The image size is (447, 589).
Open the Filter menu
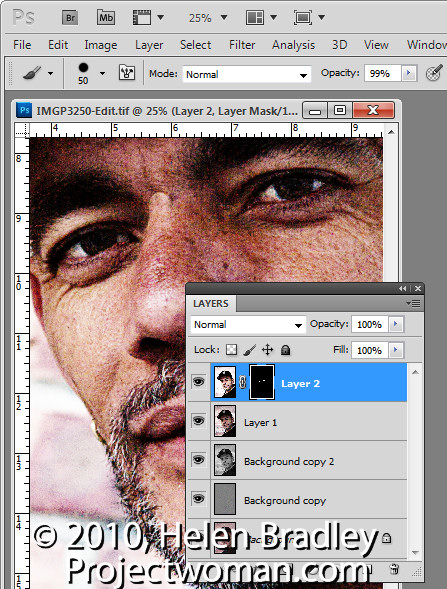point(242,45)
